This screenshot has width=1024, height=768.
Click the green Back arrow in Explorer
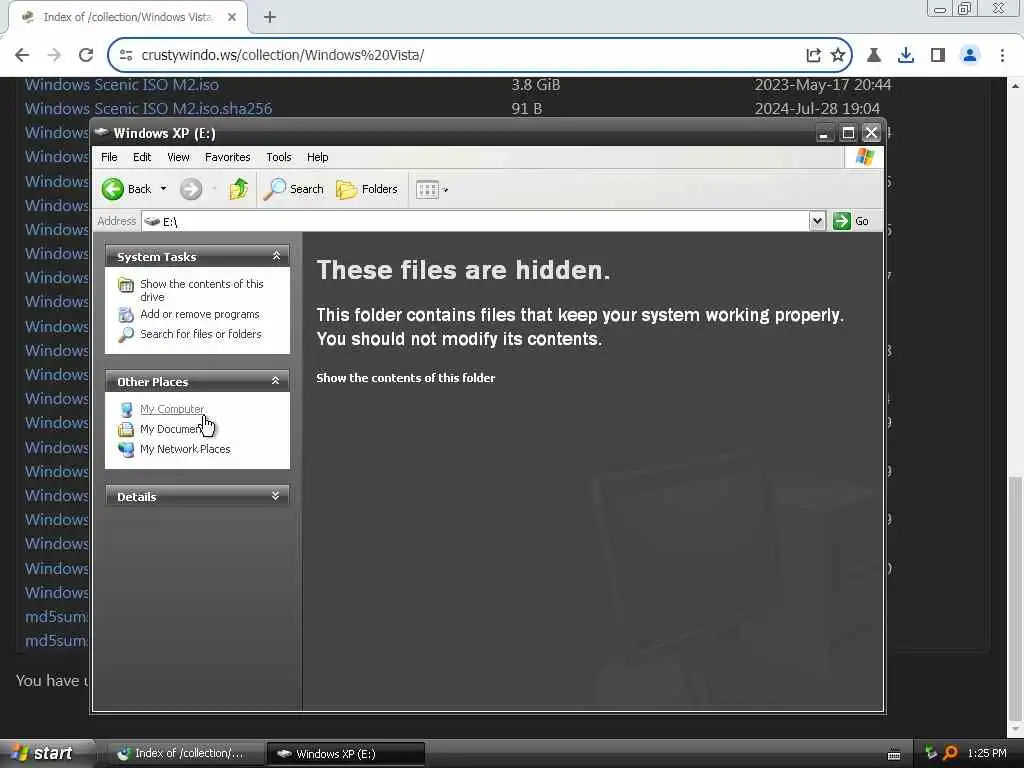point(112,189)
